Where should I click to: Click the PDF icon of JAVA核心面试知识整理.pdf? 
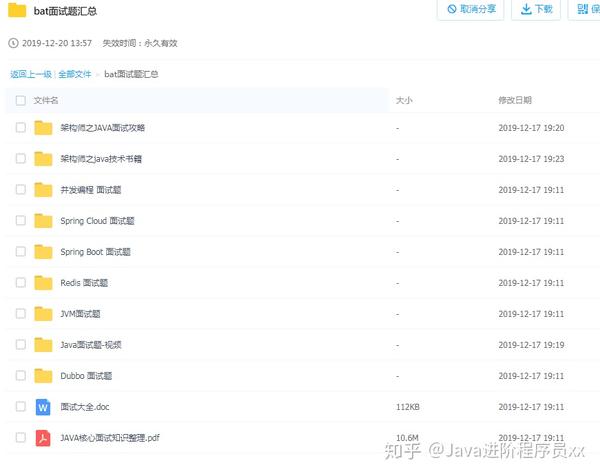pyautogui.click(x=43, y=438)
